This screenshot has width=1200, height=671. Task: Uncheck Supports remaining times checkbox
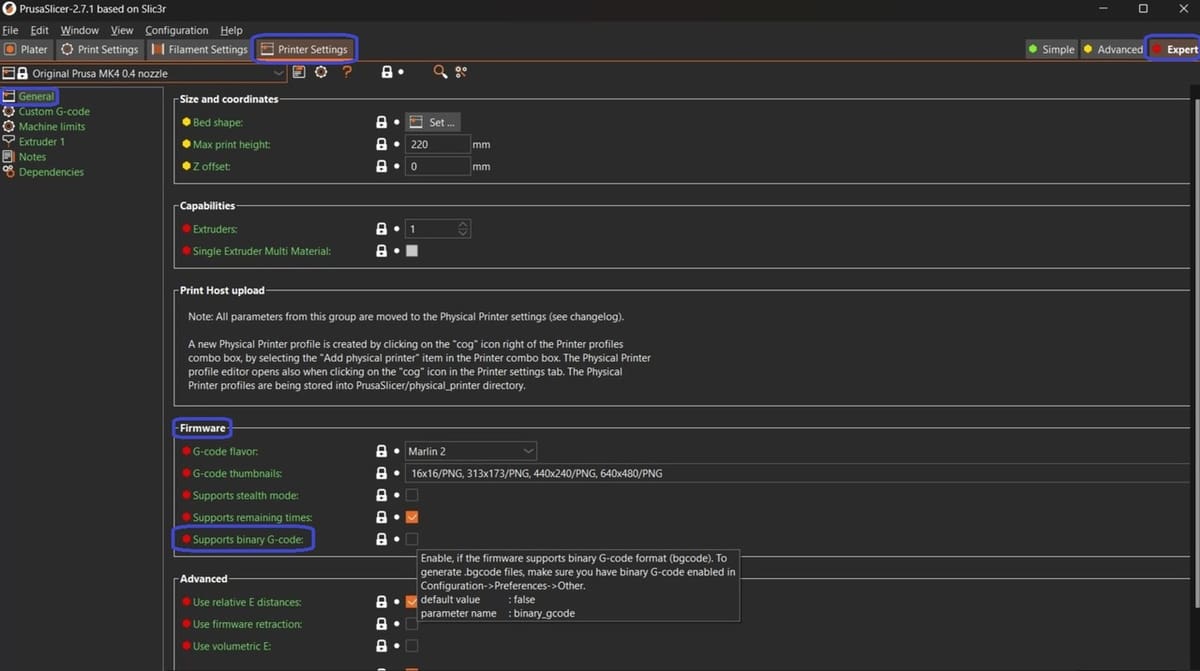click(412, 517)
